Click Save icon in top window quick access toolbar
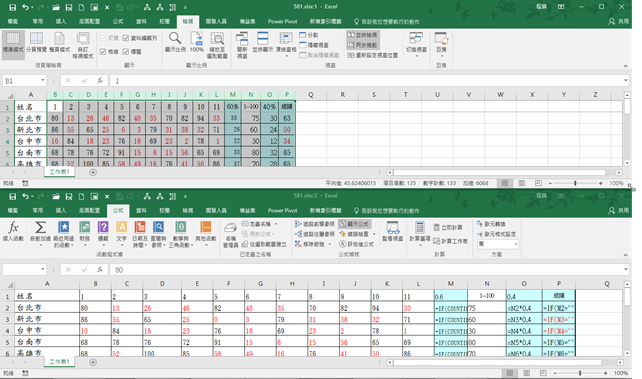This screenshot has height=379, width=642. point(13,7)
